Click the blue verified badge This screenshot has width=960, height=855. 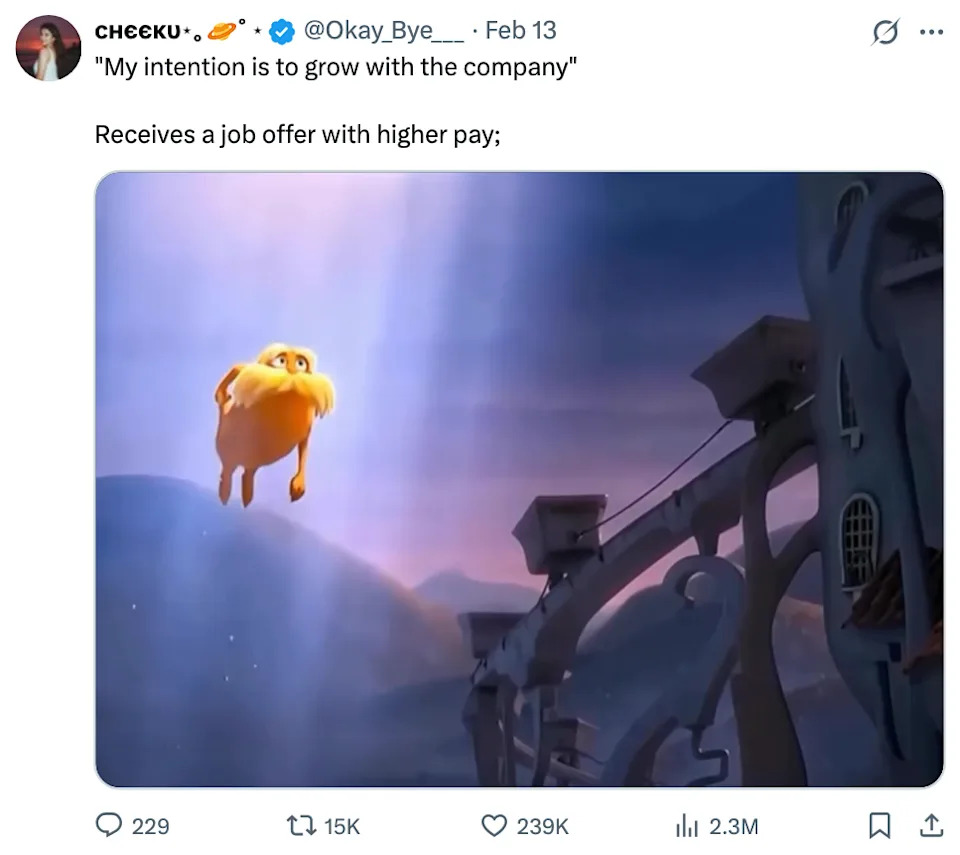click(282, 31)
